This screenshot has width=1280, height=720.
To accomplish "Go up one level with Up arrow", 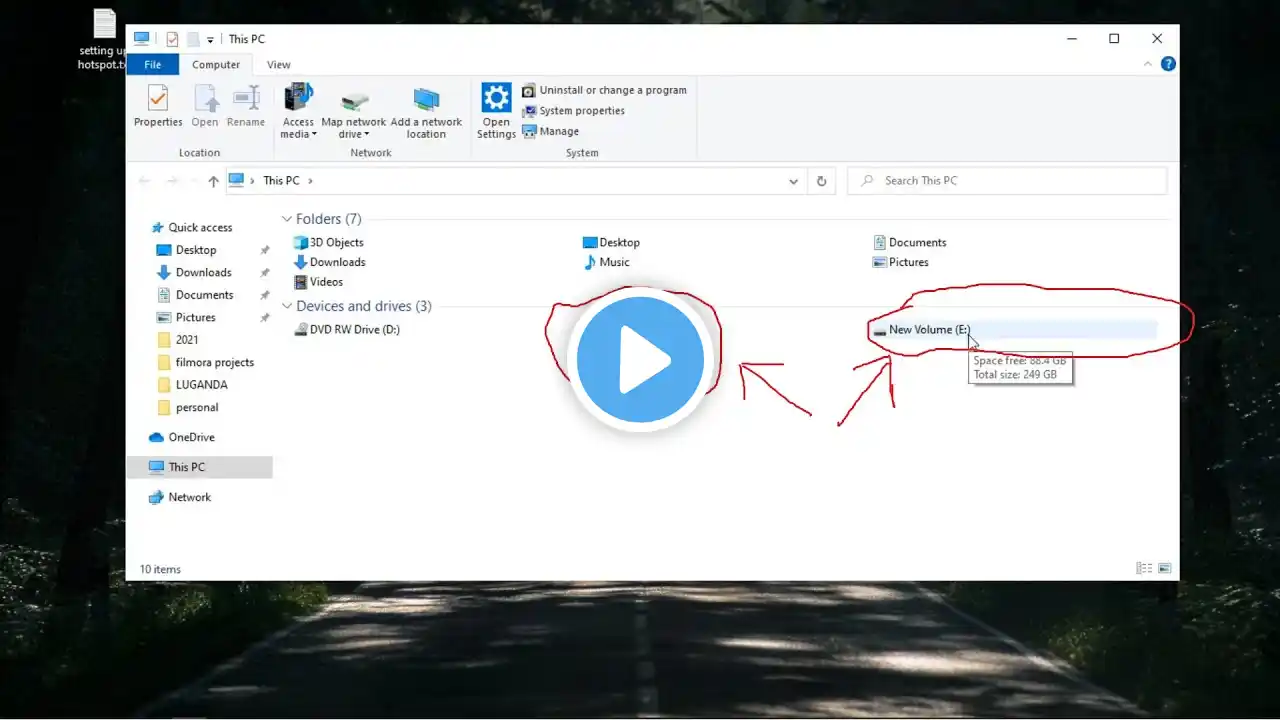I will (x=213, y=181).
